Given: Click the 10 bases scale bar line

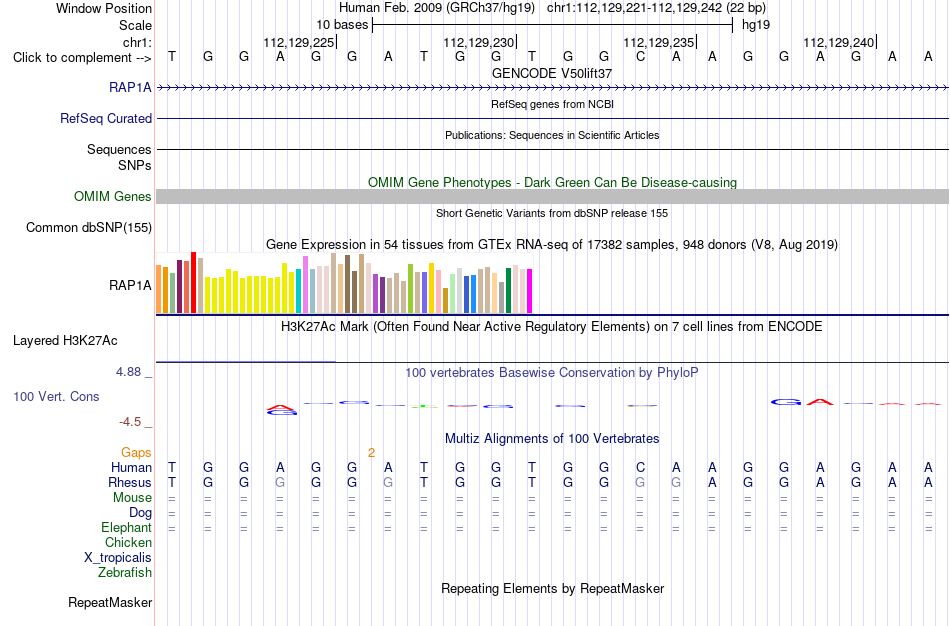Looking at the screenshot, I should click(553, 25).
